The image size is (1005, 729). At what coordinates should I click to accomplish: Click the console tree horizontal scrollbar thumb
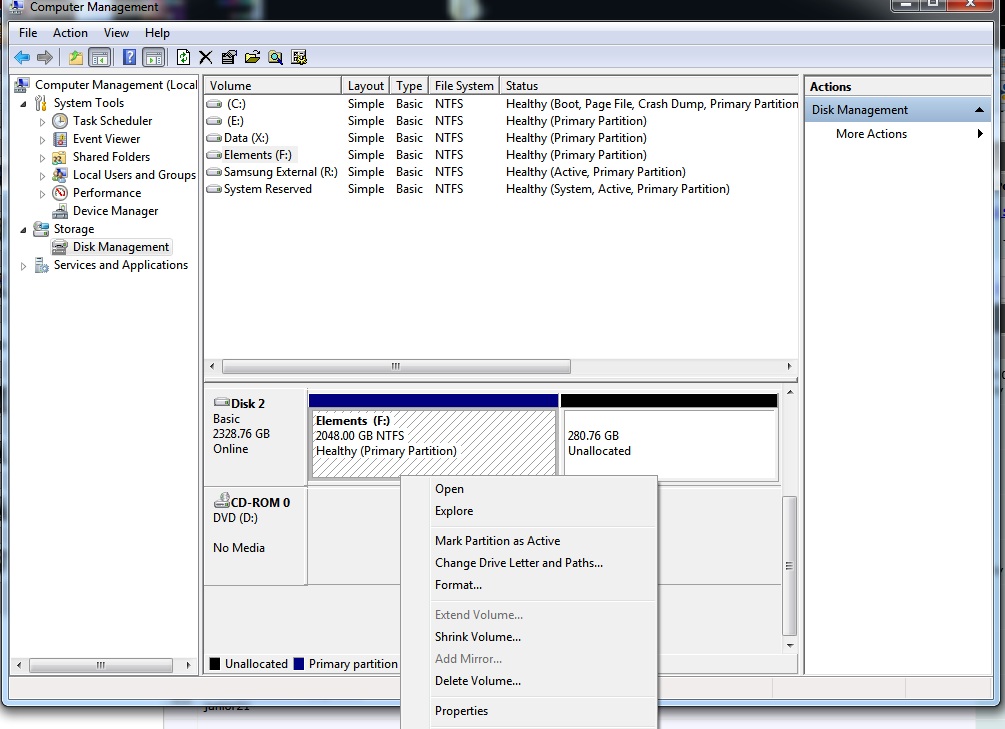[x=101, y=666]
